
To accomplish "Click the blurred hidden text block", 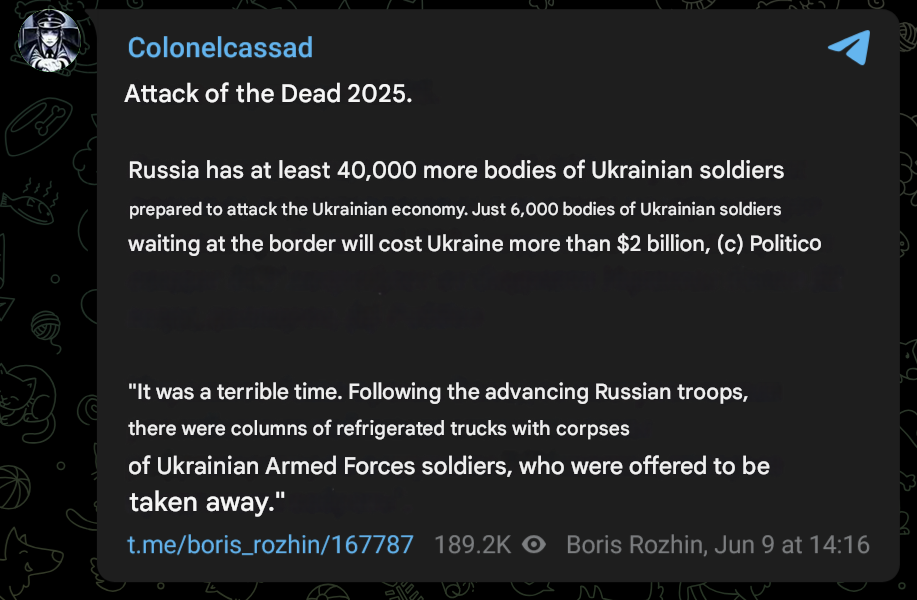I will tap(485, 297).
